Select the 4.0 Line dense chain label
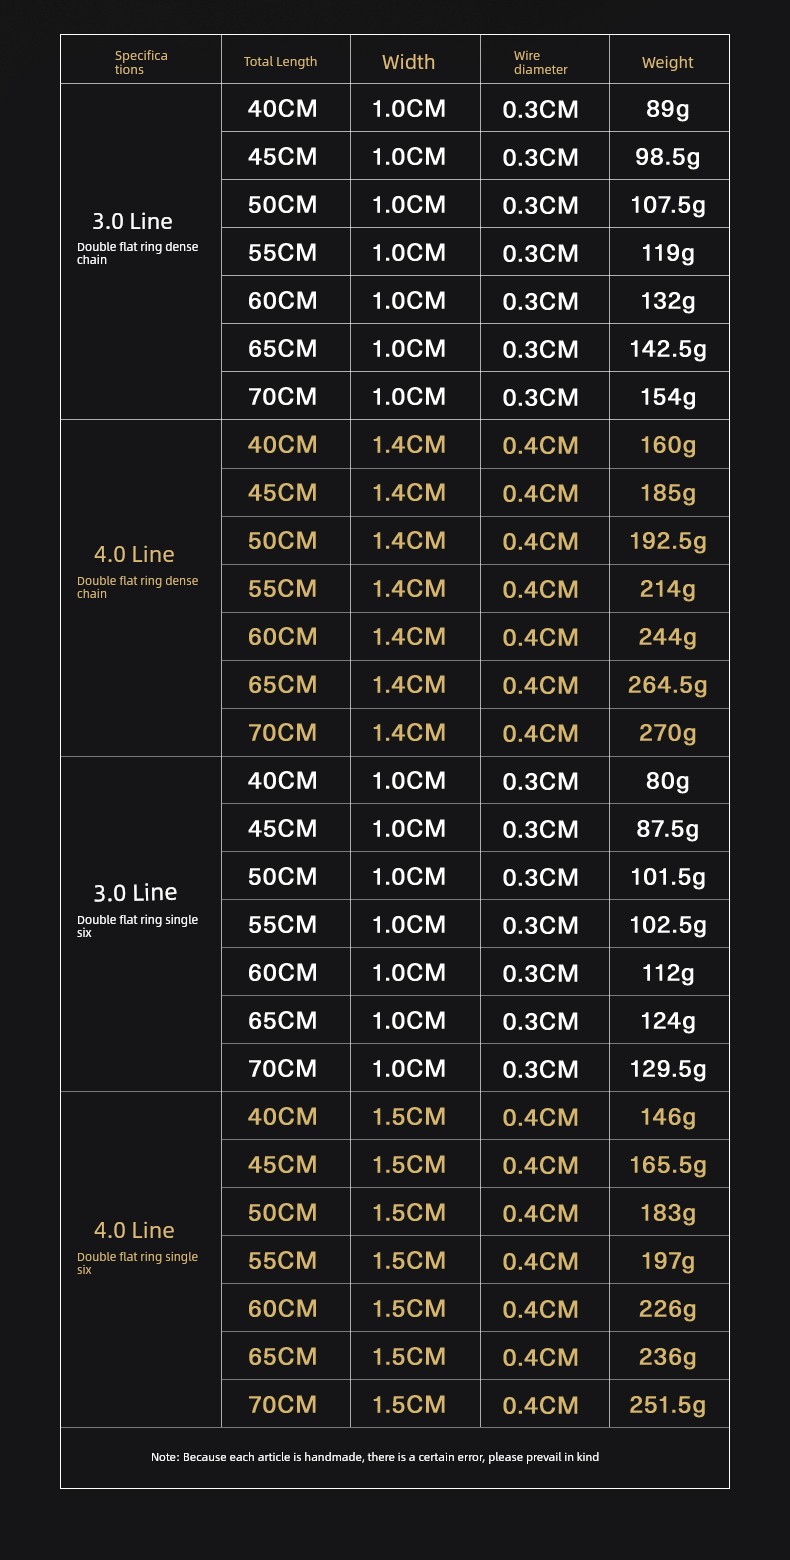The image size is (790, 1560). (x=138, y=570)
